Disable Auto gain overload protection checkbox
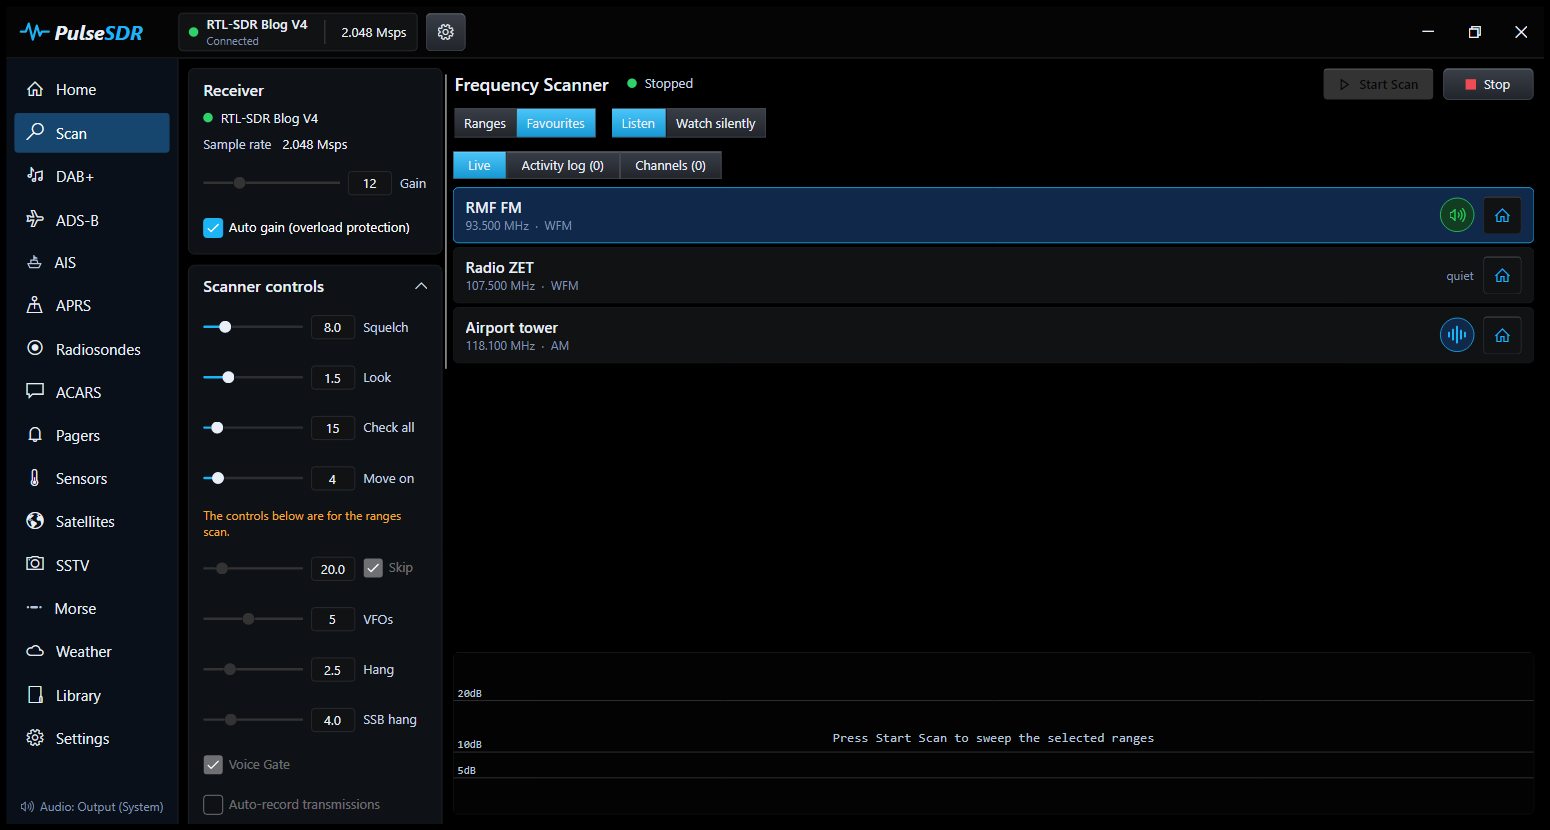The width and height of the screenshot is (1550, 830). point(213,227)
